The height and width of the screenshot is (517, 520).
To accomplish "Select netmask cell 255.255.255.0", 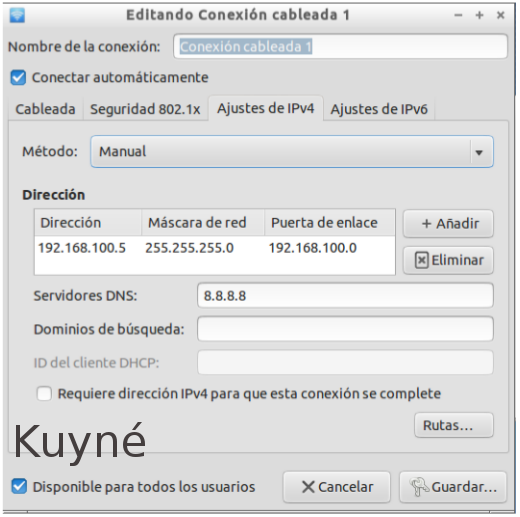I will [189, 248].
